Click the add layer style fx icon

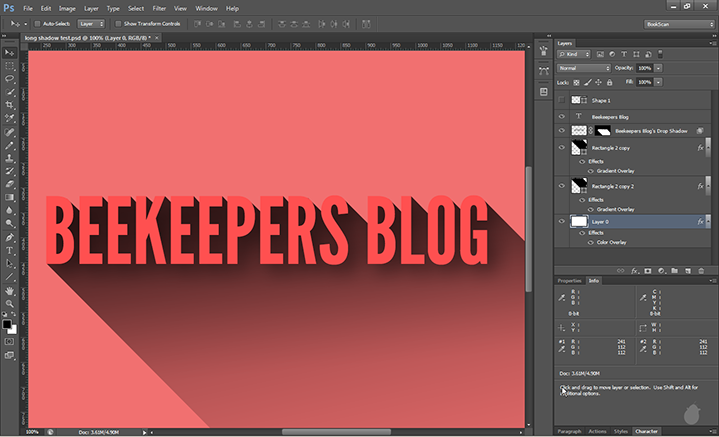point(633,270)
